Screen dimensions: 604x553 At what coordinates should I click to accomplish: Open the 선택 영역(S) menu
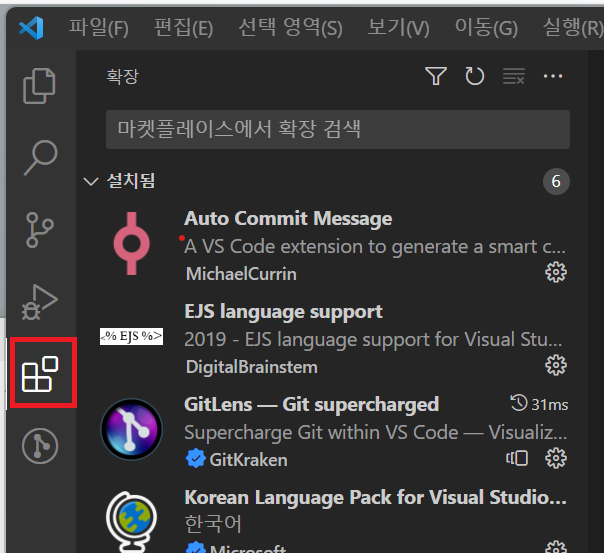[290, 28]
